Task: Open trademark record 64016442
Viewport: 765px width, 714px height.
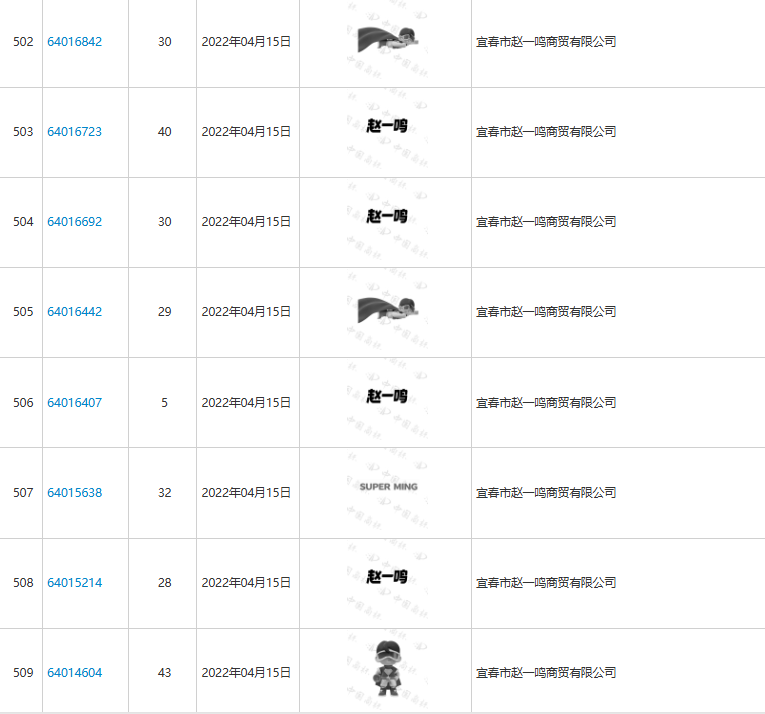Action: coord(74,312)
